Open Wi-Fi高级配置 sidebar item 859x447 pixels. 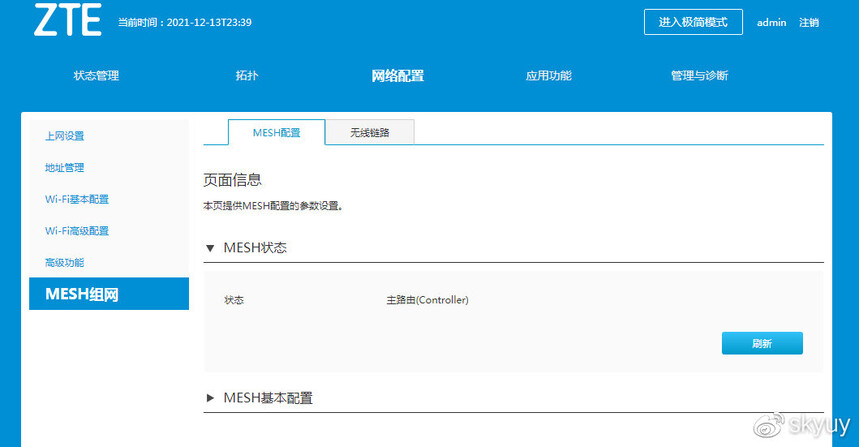click(x=77, y=231)
